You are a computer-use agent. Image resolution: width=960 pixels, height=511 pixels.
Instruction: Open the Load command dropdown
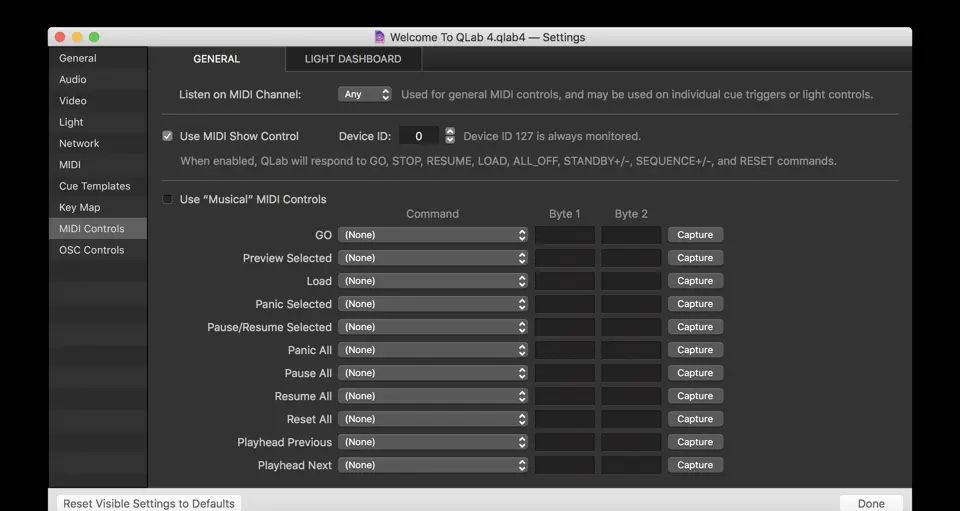coord(433,281)
